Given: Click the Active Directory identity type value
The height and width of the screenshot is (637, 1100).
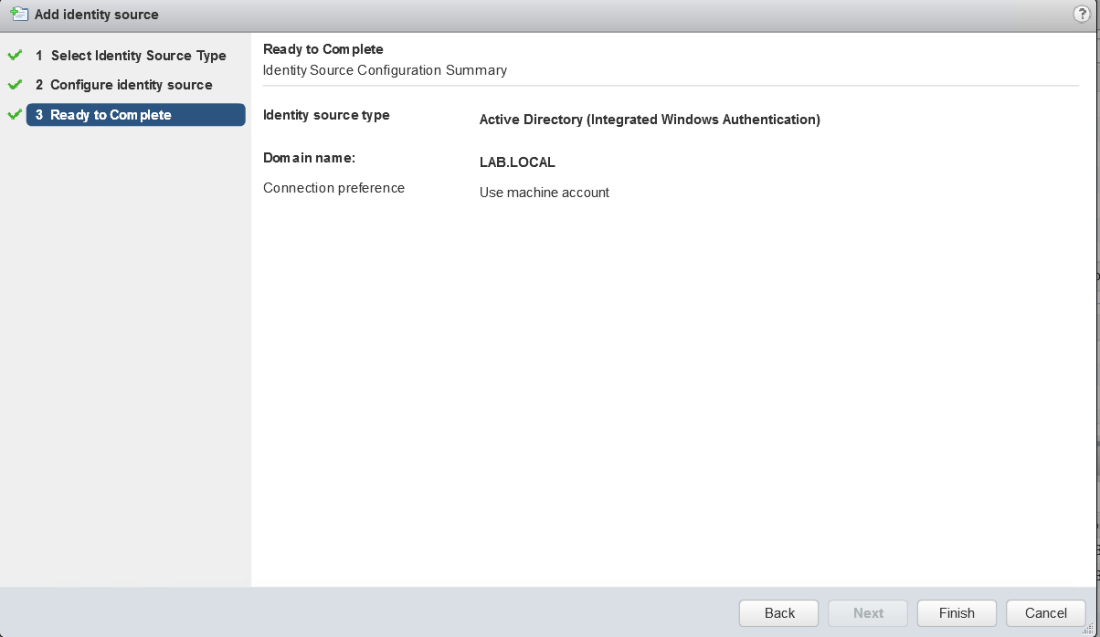Looking at the screenshot, I should click(649, 120).
